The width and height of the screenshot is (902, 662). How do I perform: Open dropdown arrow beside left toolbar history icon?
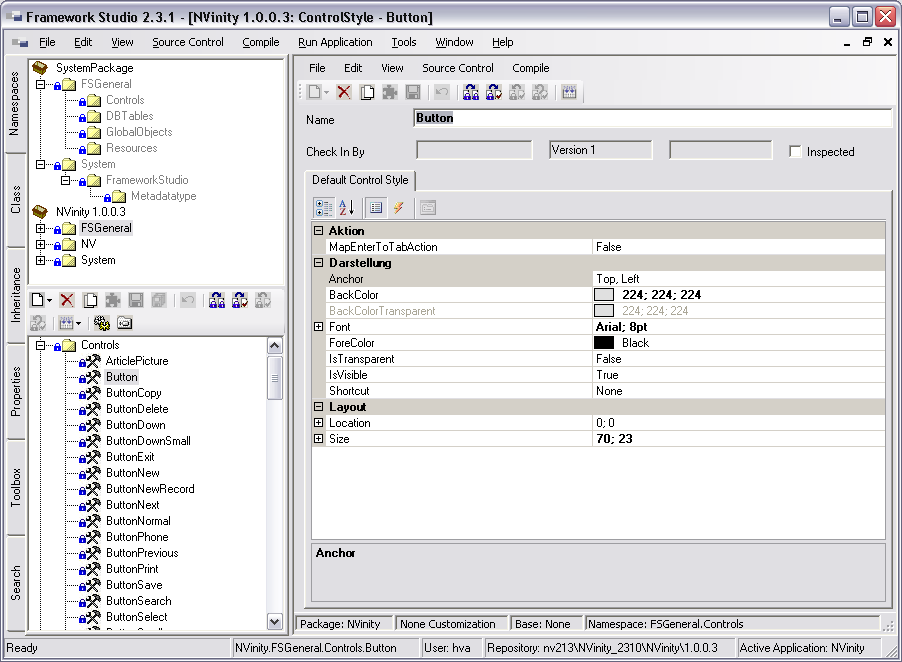[78, 324]
